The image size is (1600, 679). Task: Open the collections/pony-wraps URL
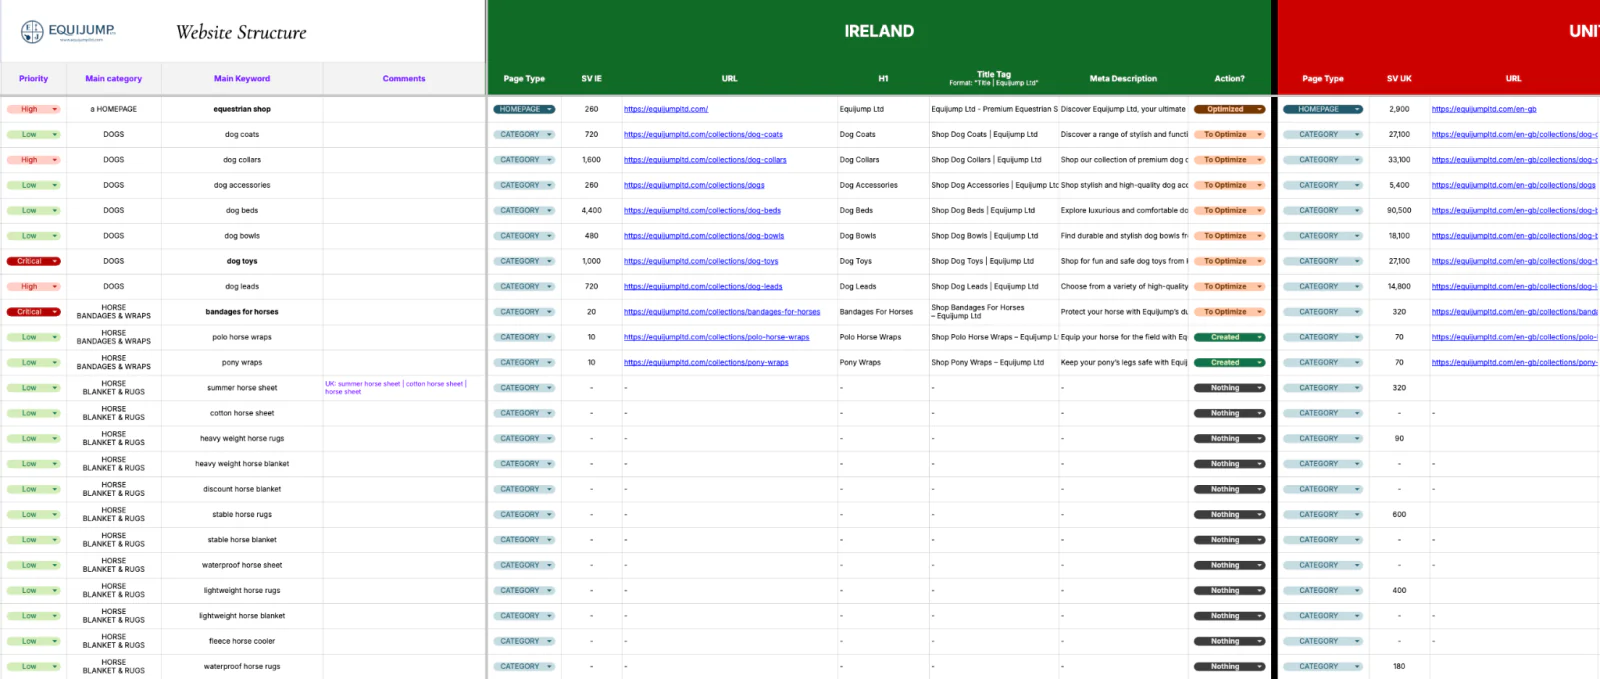click(706, 362)
